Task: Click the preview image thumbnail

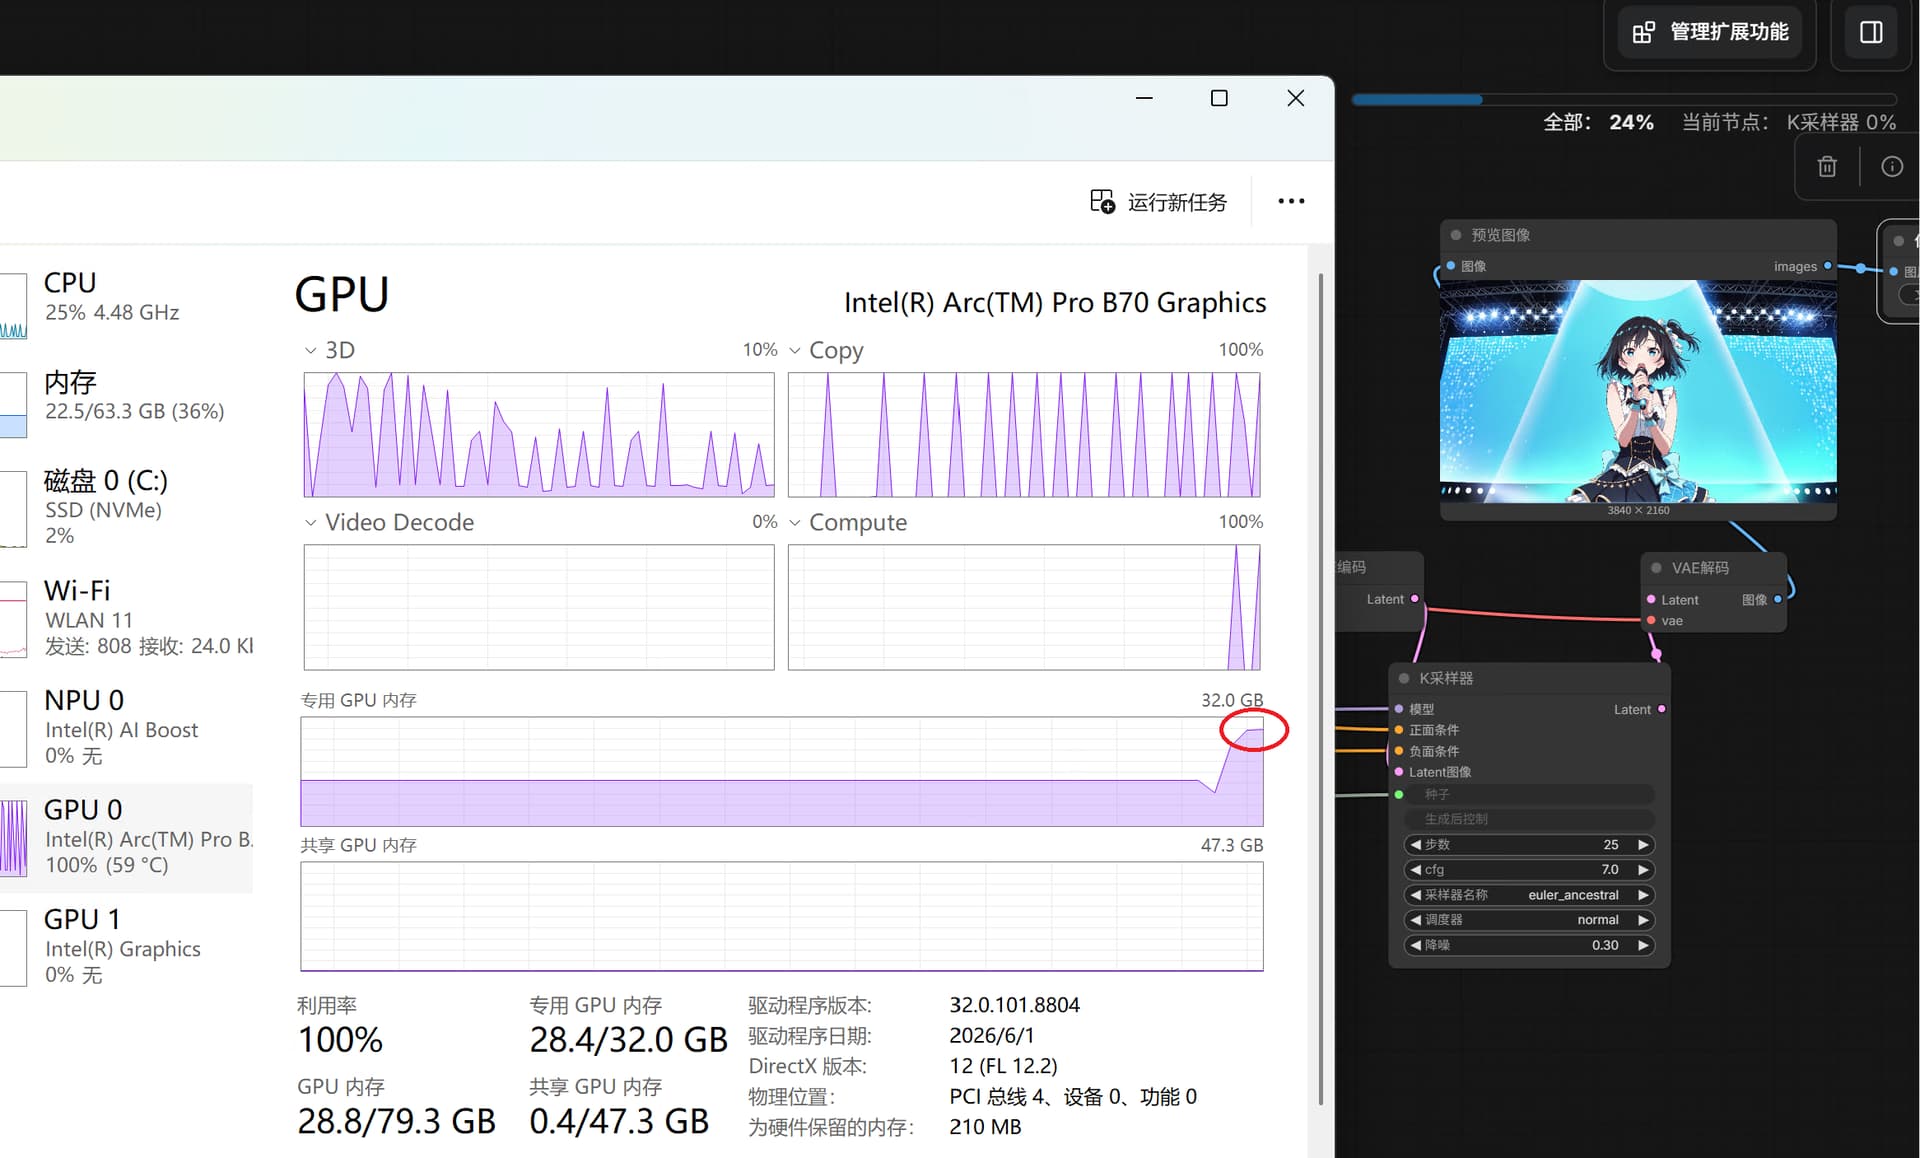Action: pyautogui.click(x=1637, y=391)
